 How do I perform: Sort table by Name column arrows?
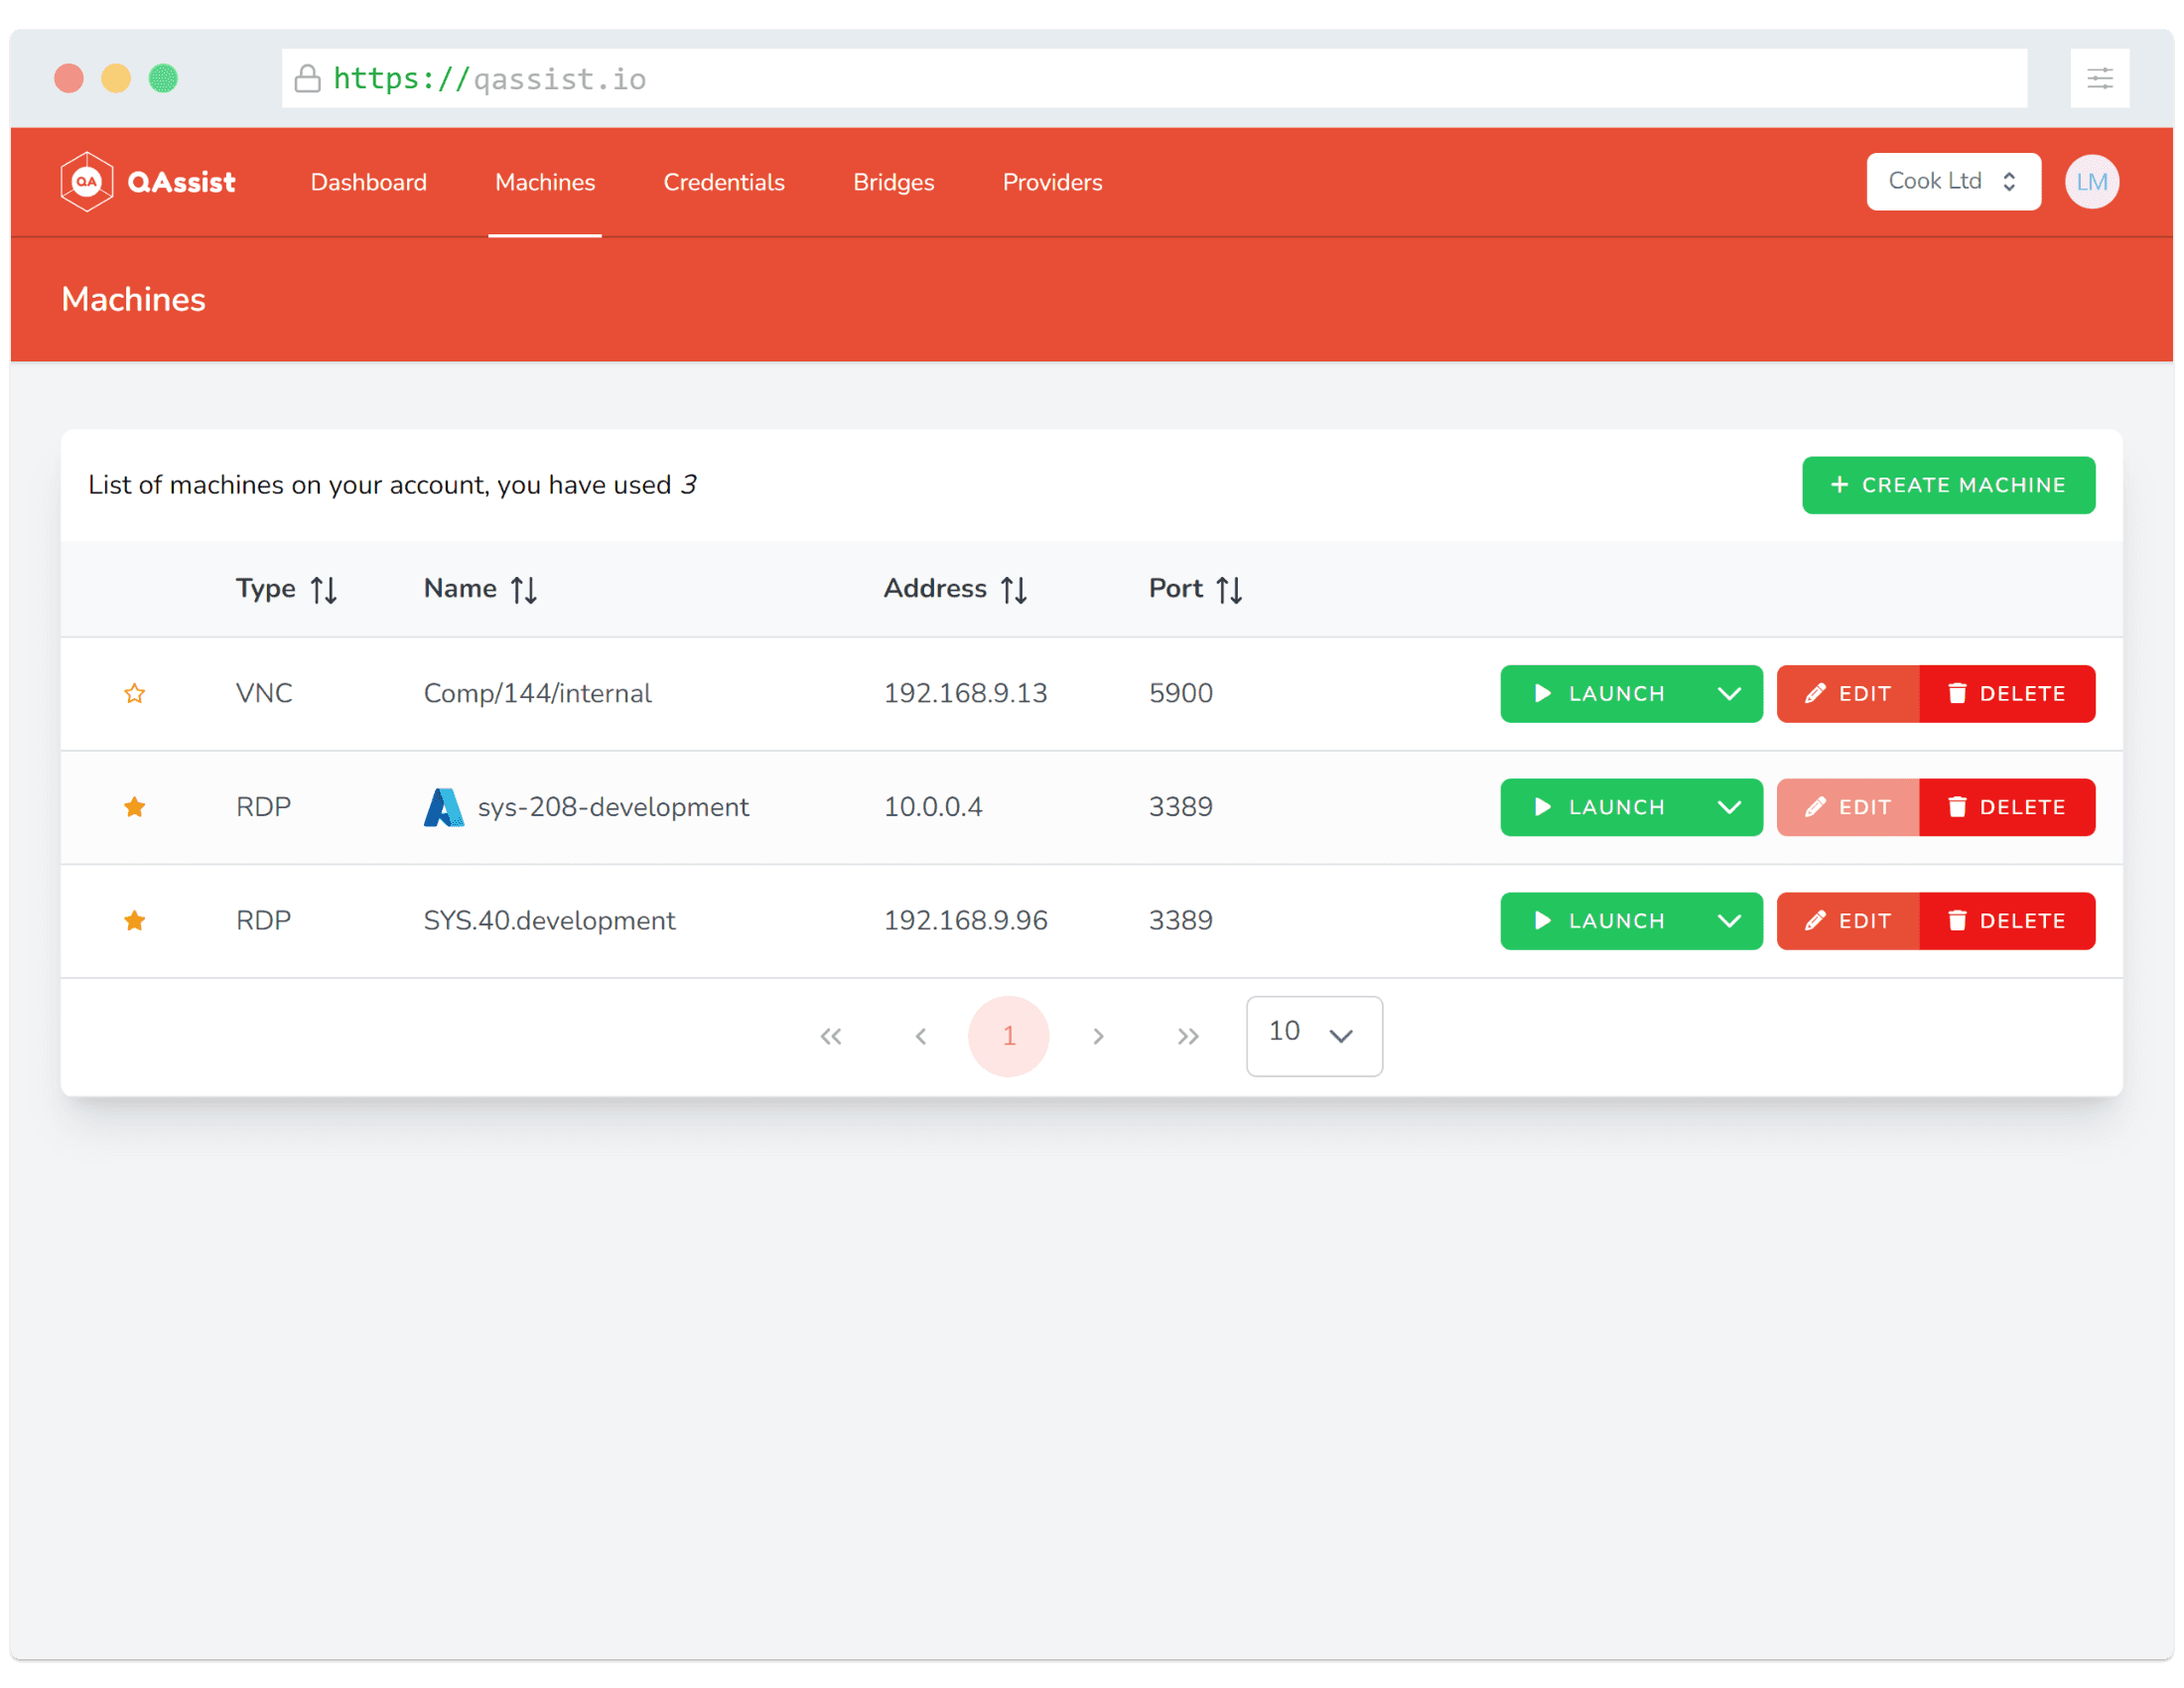point(524,590)
